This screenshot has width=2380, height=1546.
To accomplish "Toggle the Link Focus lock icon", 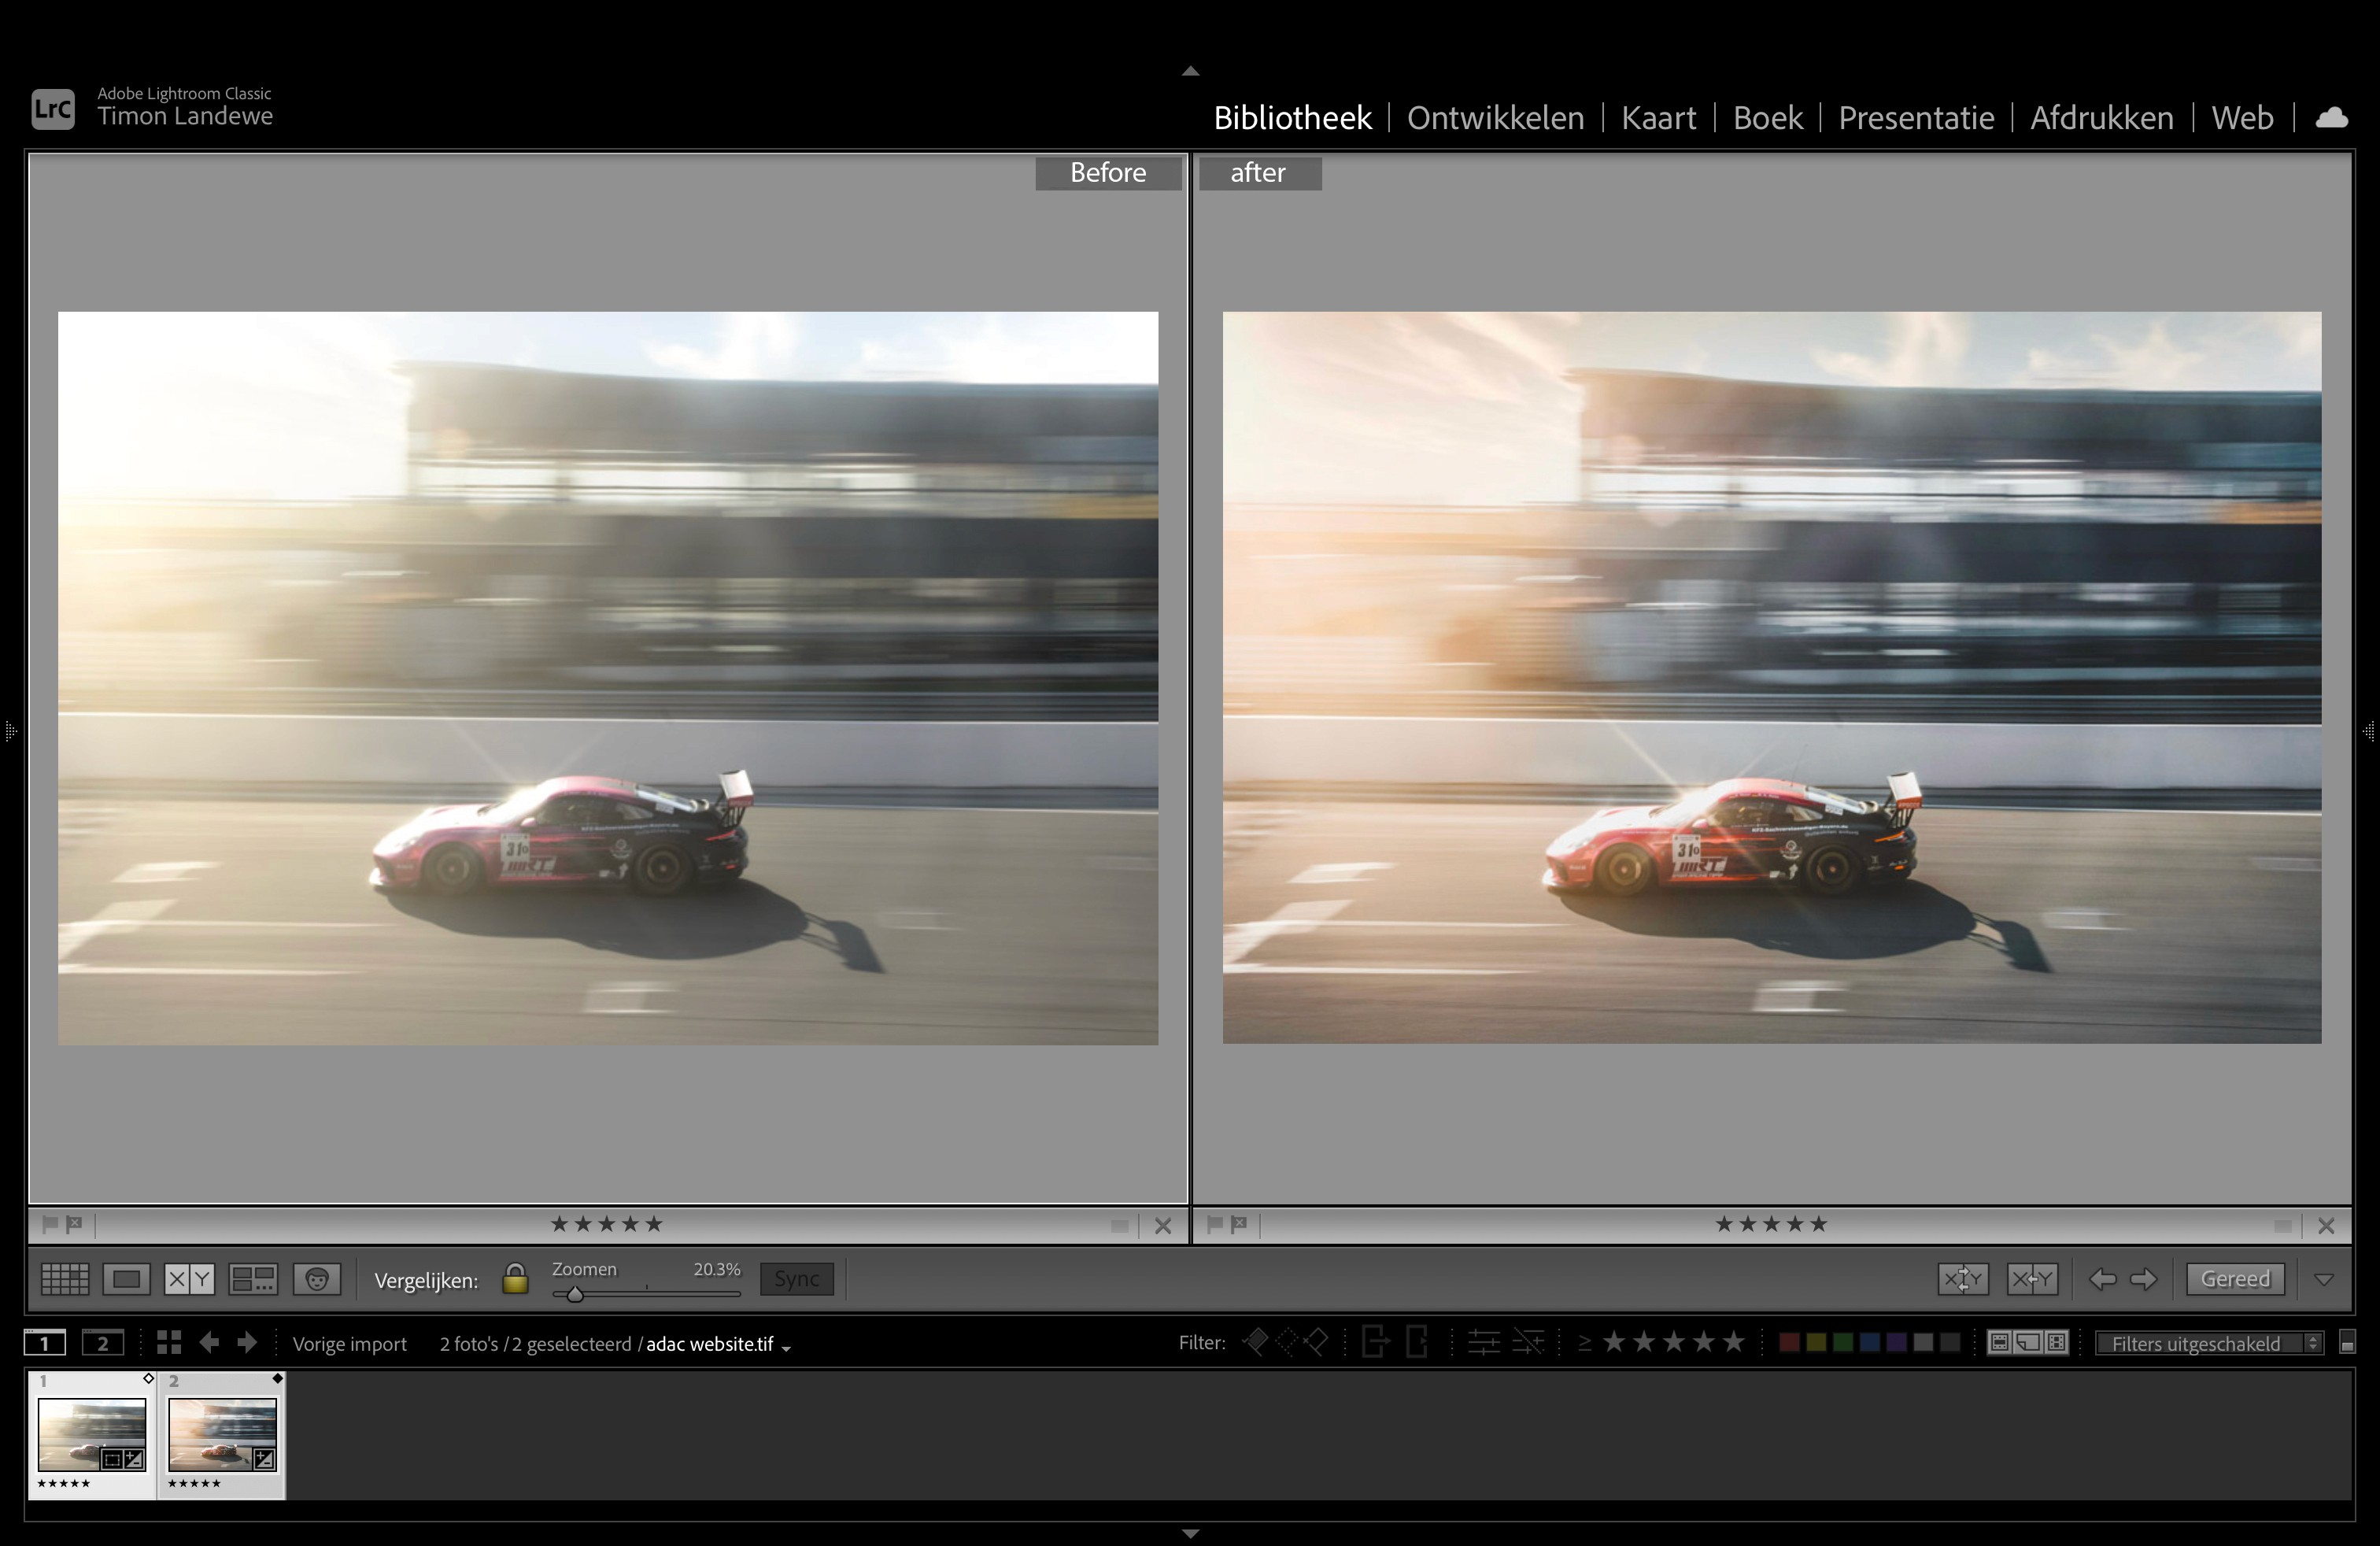I will (x=515, y=1279).
